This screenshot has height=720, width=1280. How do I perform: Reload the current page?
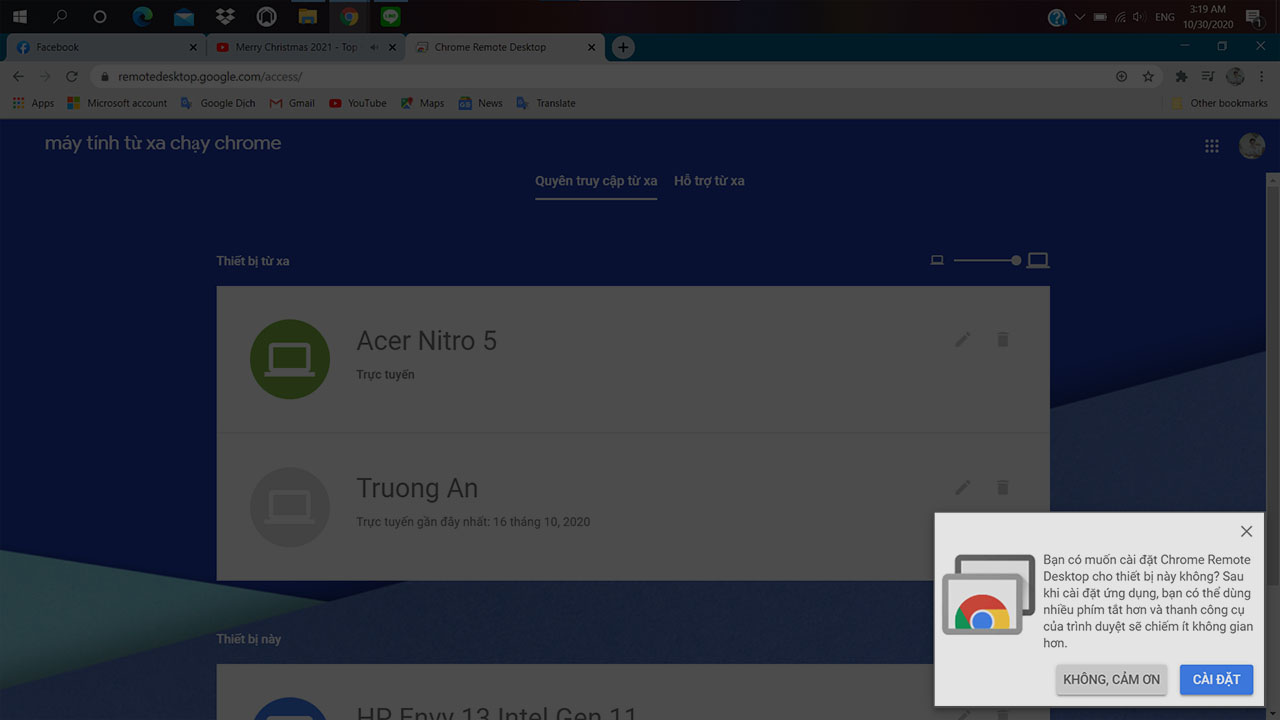(72, 76)
